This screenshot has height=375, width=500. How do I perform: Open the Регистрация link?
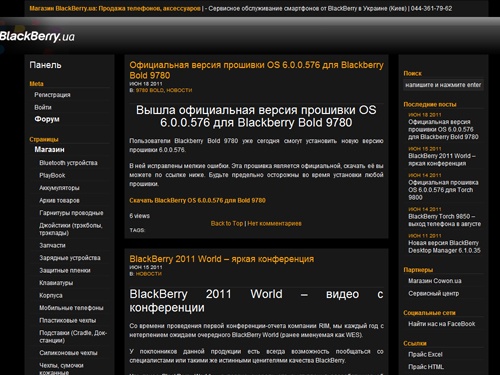[52, 95]
